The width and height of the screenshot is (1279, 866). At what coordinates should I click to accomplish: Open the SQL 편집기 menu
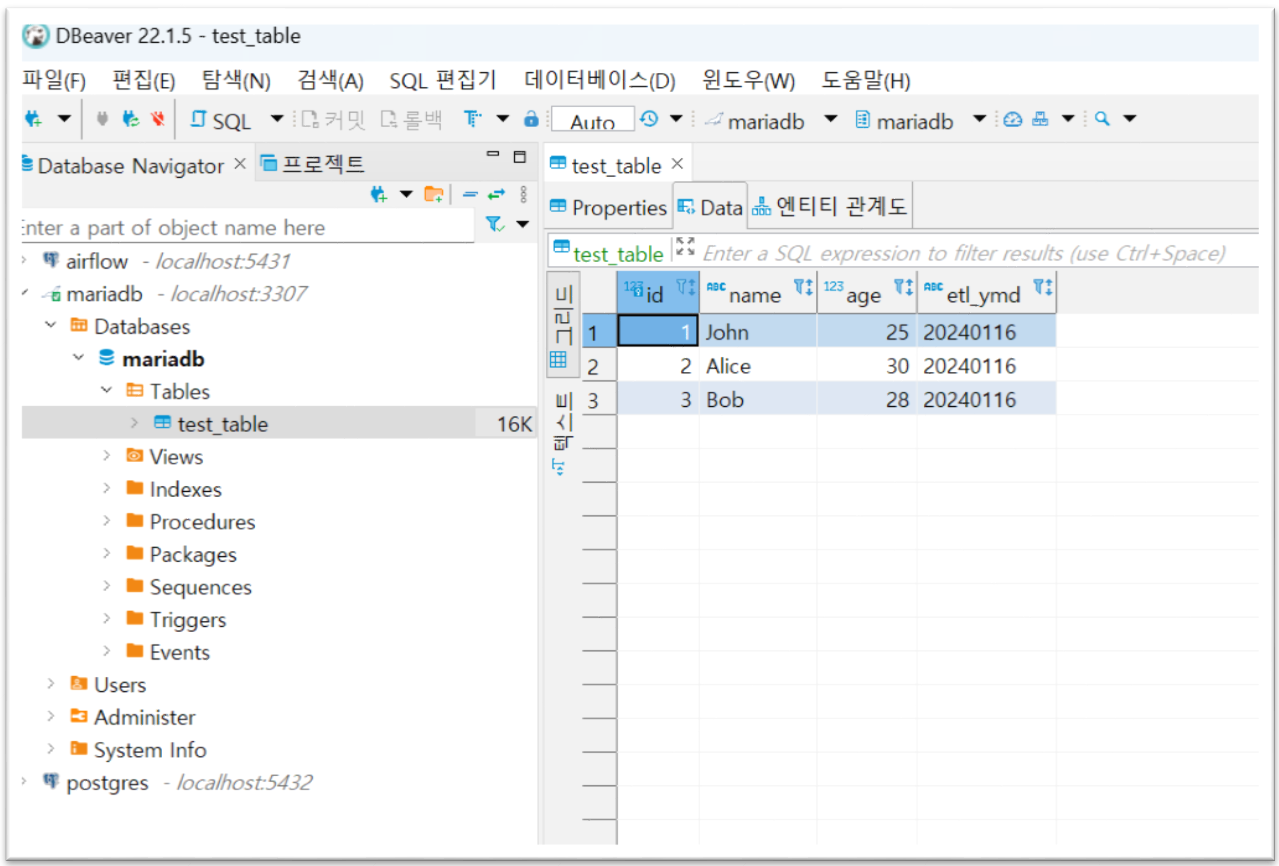click(443, 80)
